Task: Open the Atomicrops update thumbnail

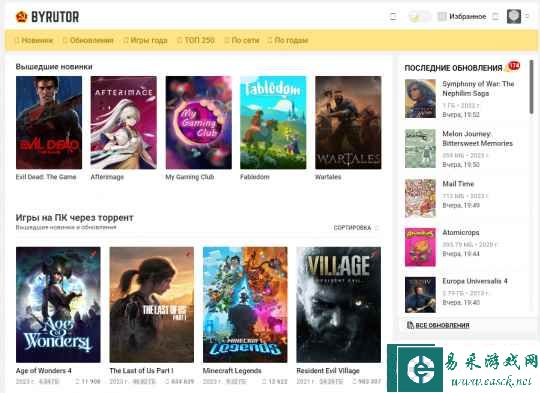Action: tap(420, 247)
